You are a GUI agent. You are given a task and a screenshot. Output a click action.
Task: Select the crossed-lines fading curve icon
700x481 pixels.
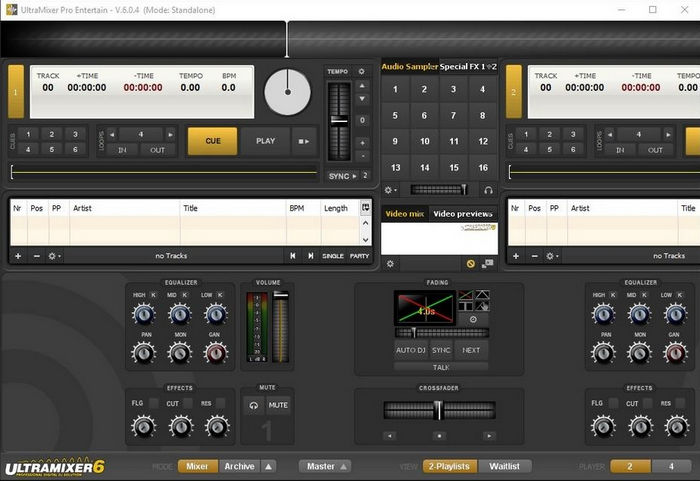466,295
